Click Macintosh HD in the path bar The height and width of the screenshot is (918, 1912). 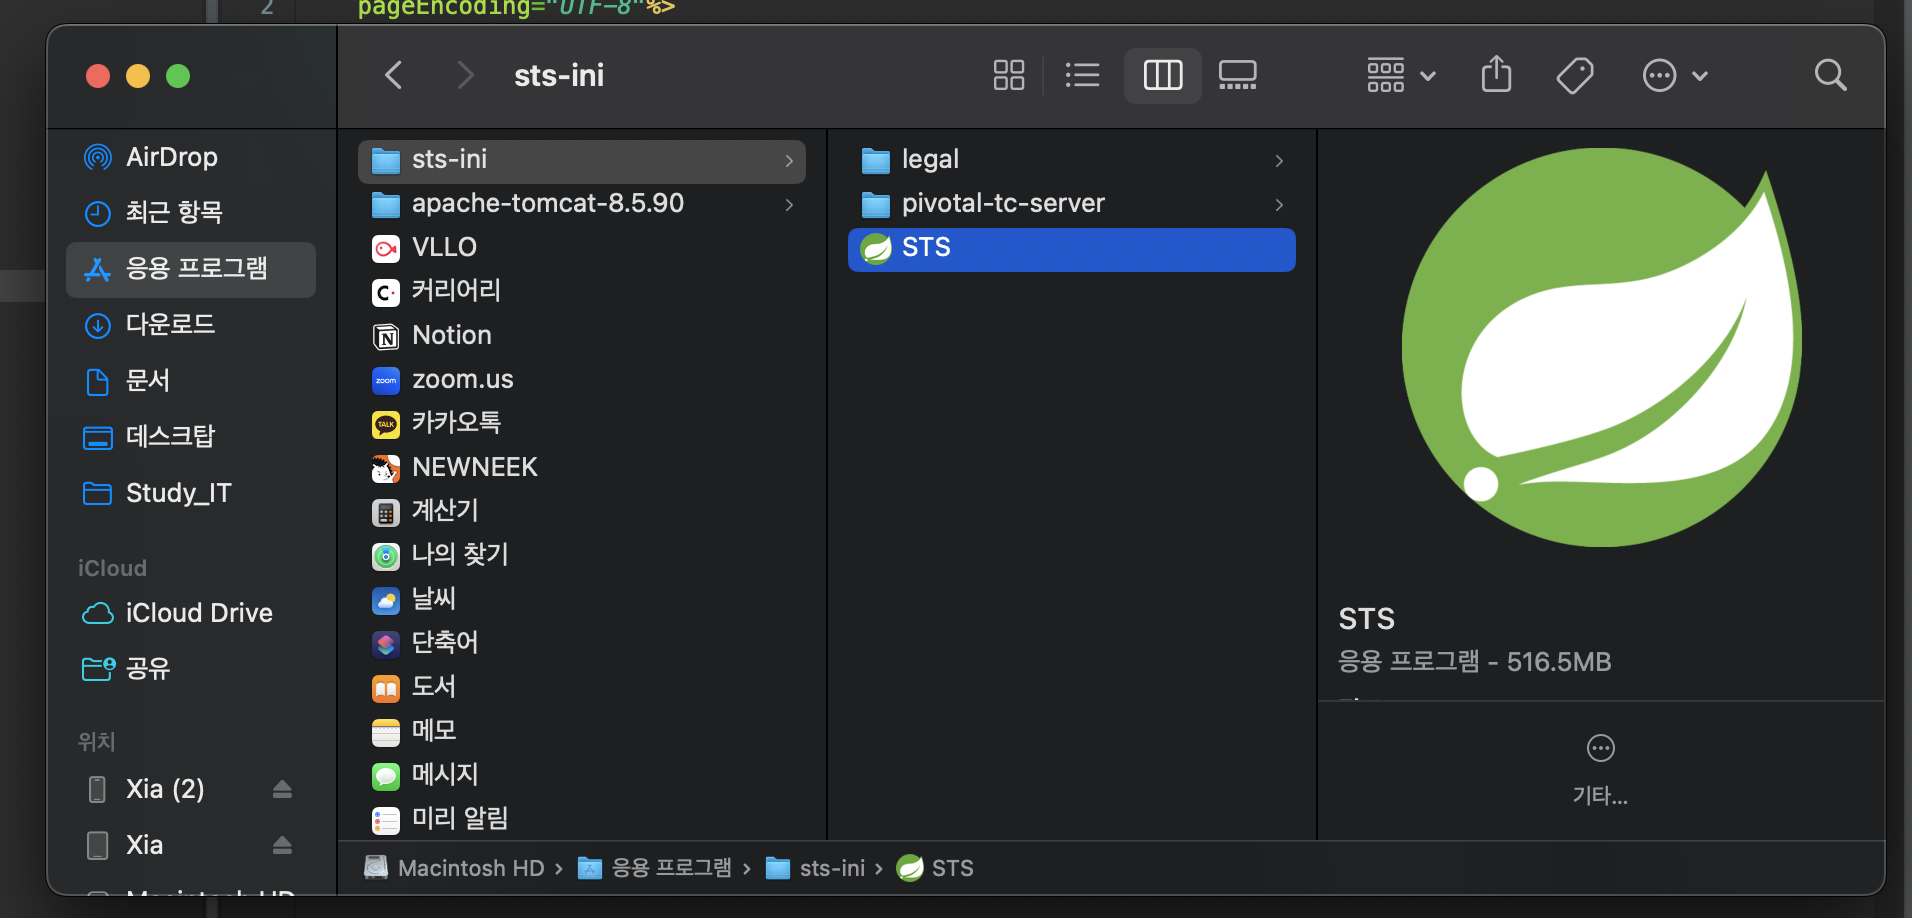tap(455, 868)
